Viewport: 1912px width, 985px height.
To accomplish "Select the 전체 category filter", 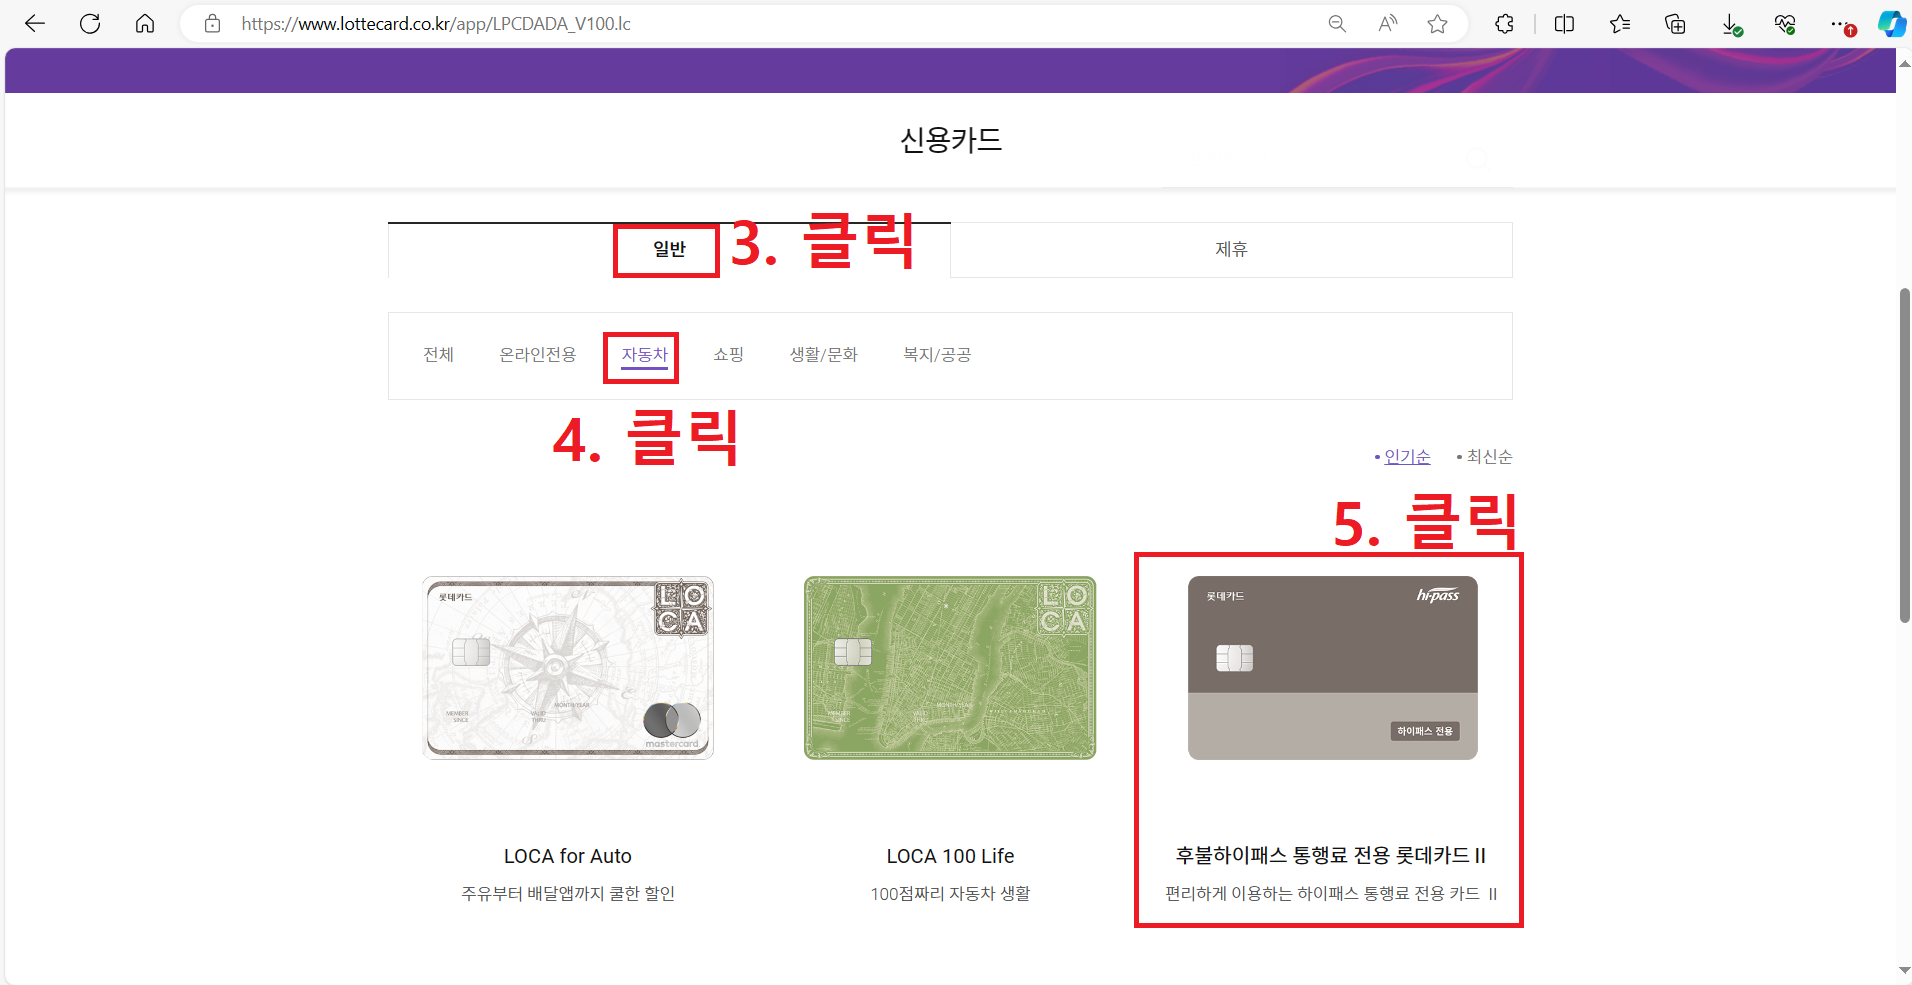I will pyautogui.click(x=438, y=355).
